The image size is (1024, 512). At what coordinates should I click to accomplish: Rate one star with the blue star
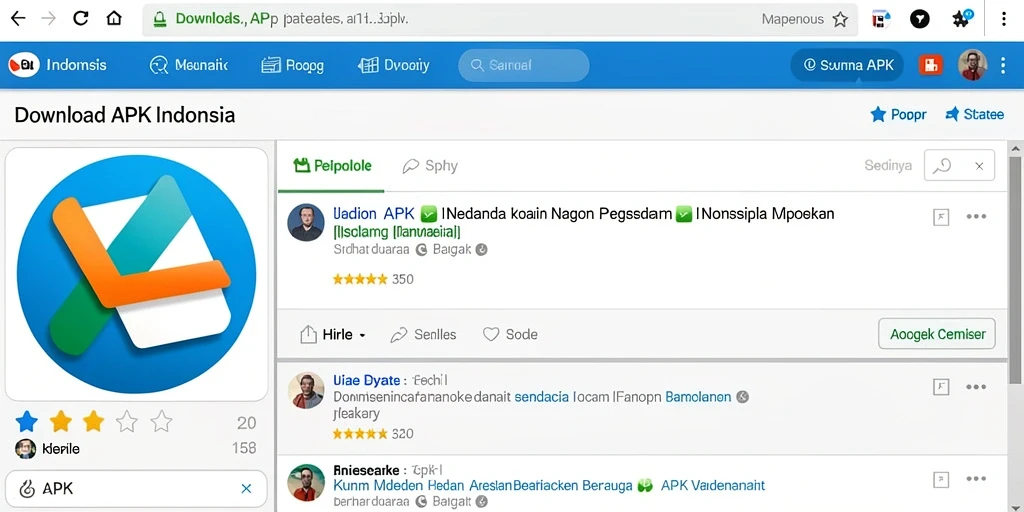(x=27, y=422)
